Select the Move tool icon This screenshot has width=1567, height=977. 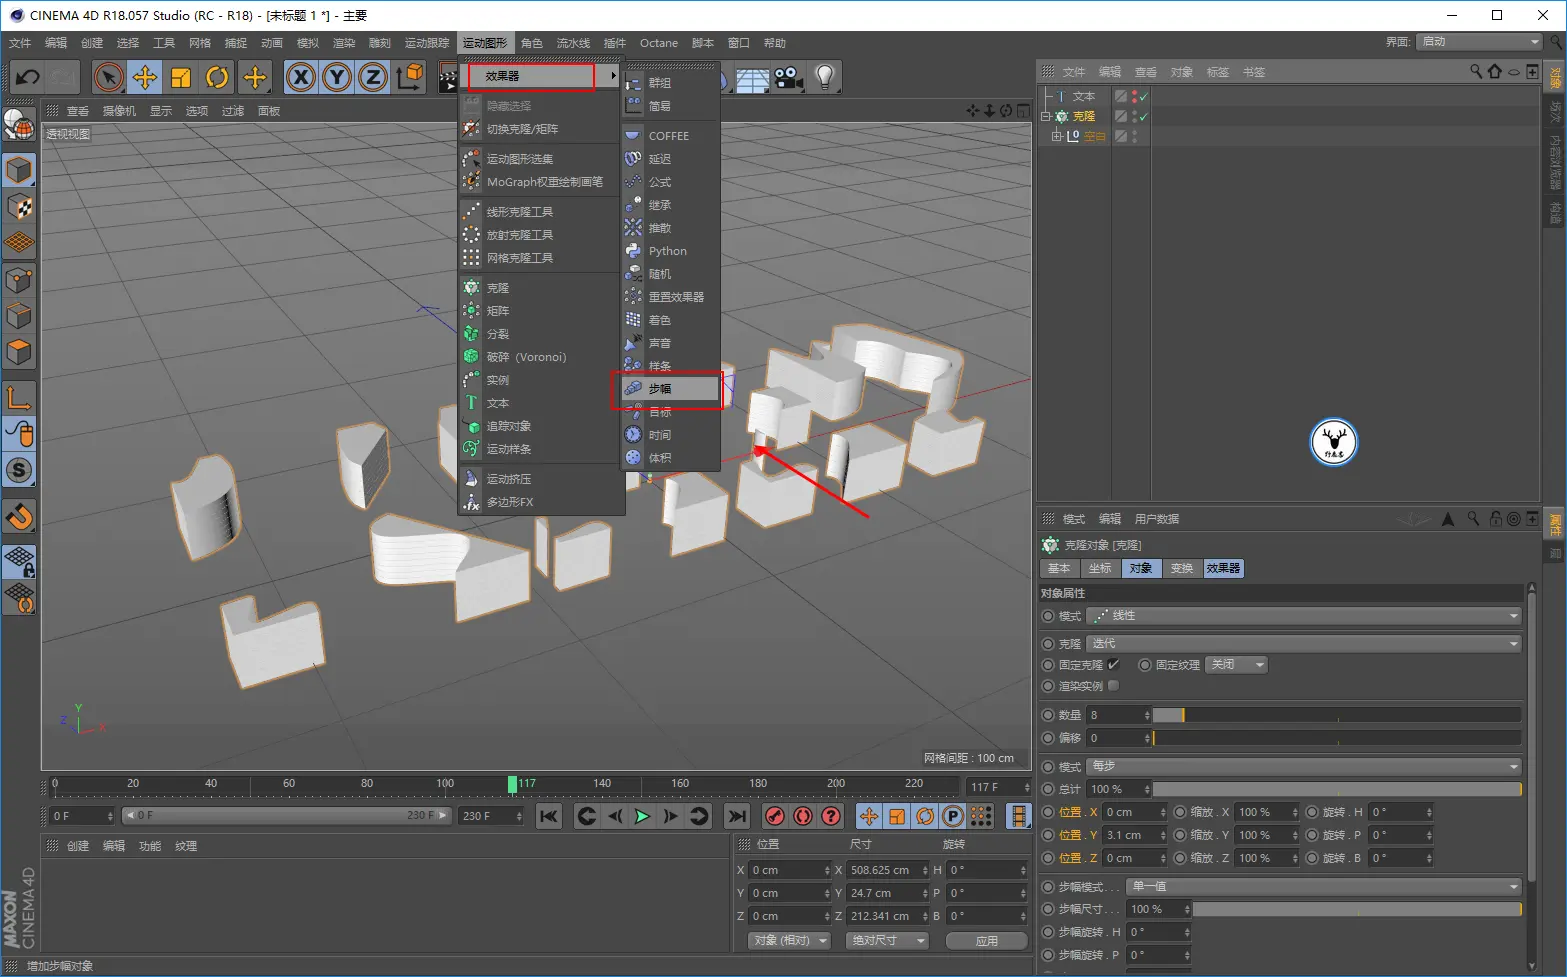(x=145, y=77)
